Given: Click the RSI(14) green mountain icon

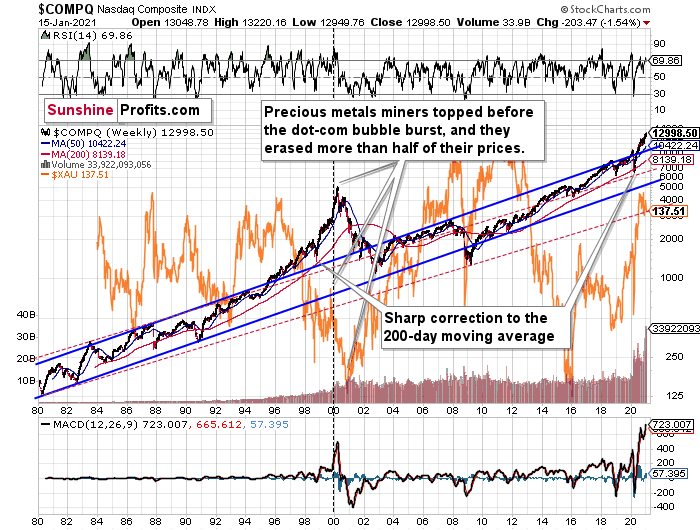Looking at the screenshot, I should click(x=45, y=35).
